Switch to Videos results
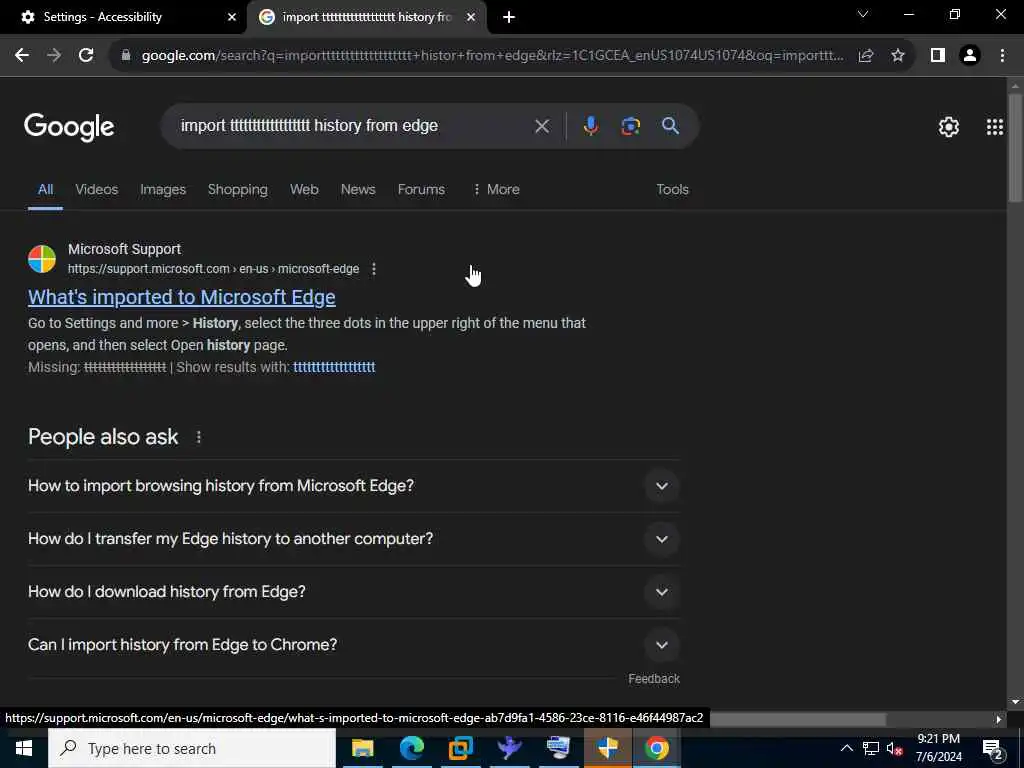This screenshot has width=1024, height=768. [x=97, y=189]
